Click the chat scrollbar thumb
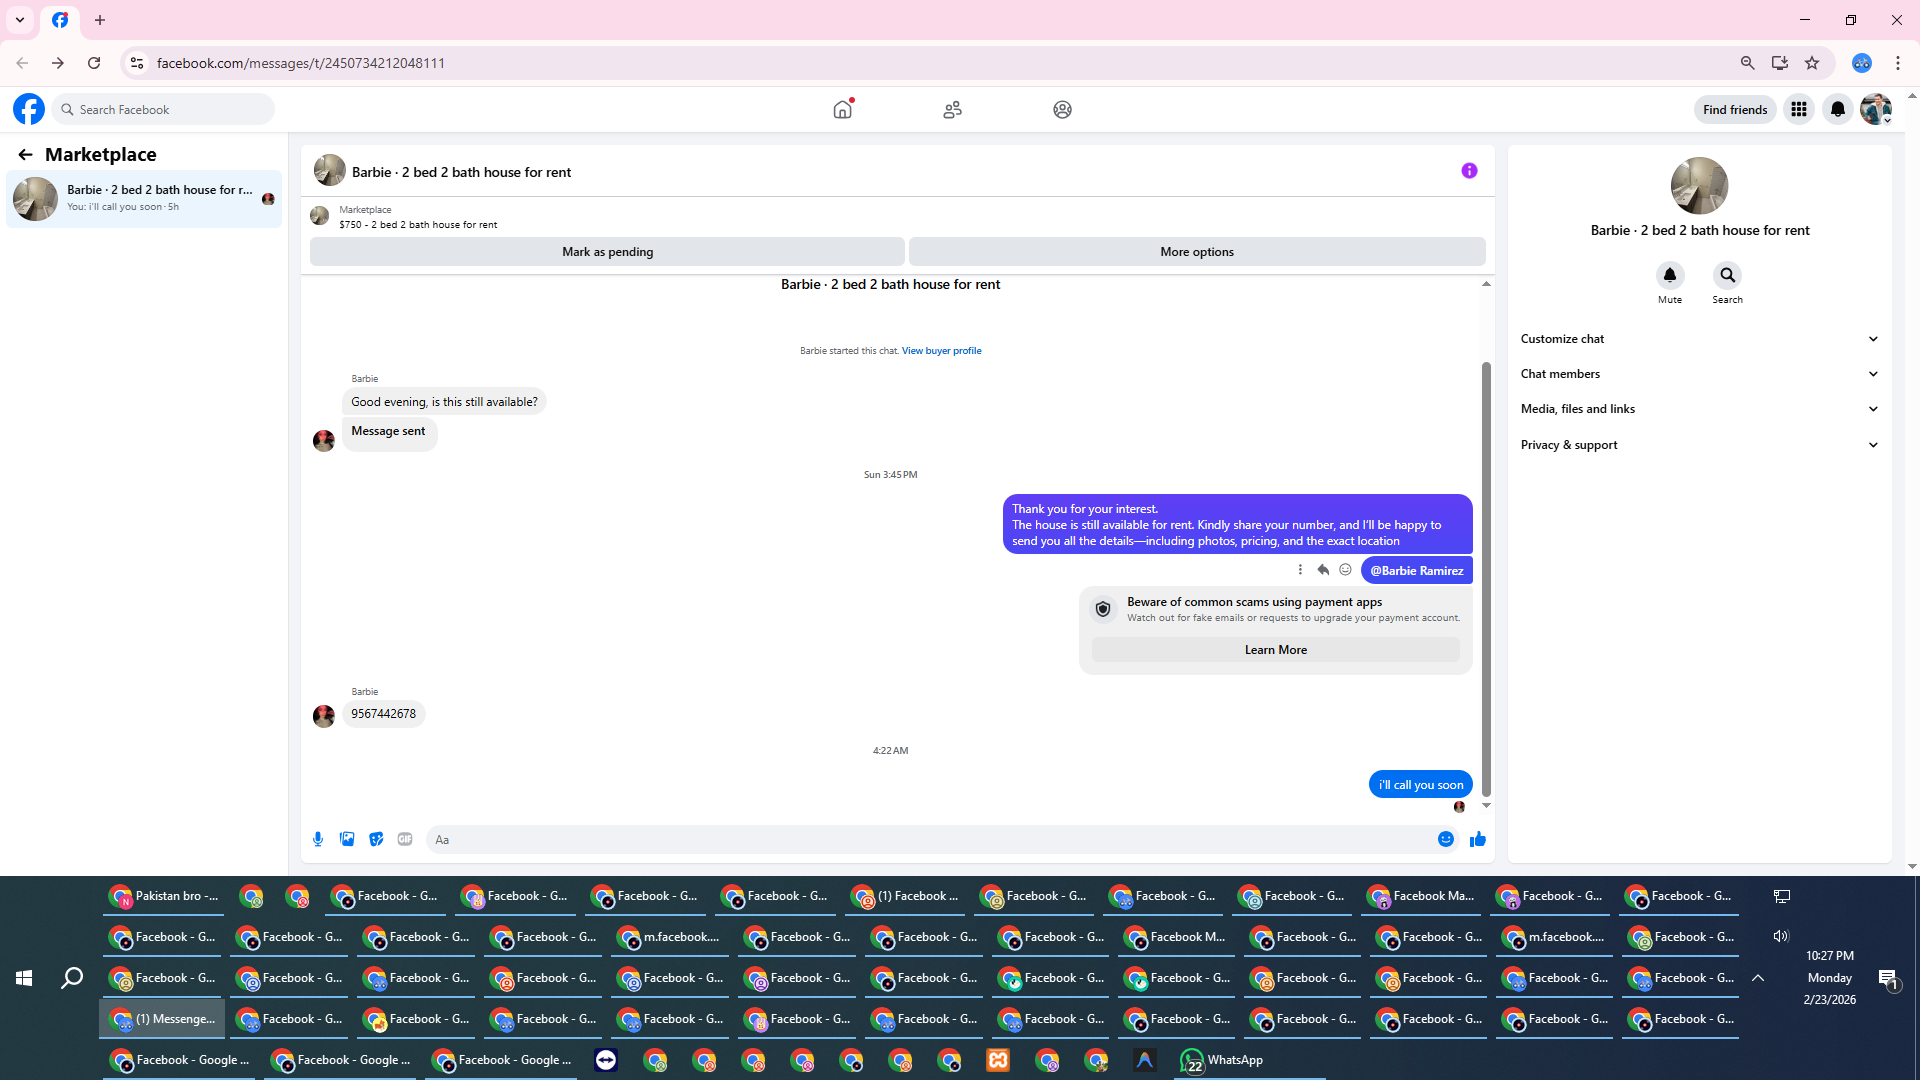The image size is (1920, 1080). [1486, 580]
